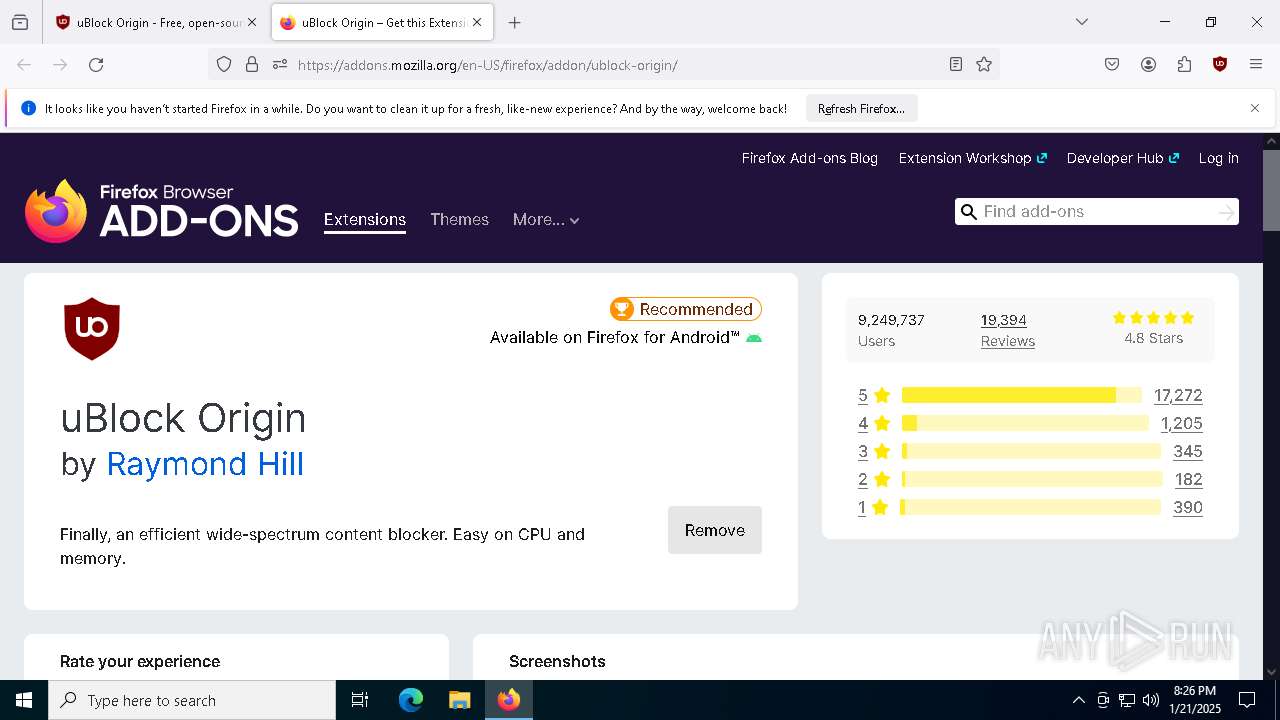Show site security padlock info
The width and height of the screenshot is (1280, 720).
pyautogui.click(x=252, y=65)
